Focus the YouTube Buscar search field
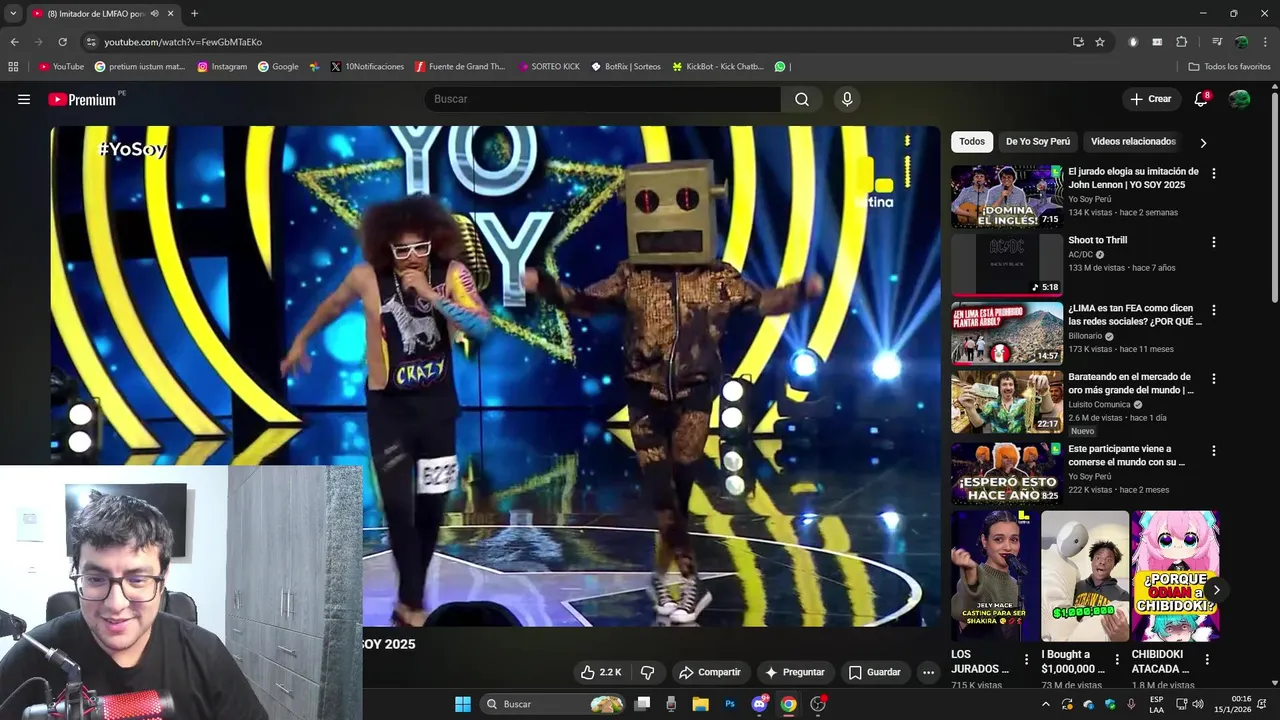1280x720 pixels. point(603,99)
